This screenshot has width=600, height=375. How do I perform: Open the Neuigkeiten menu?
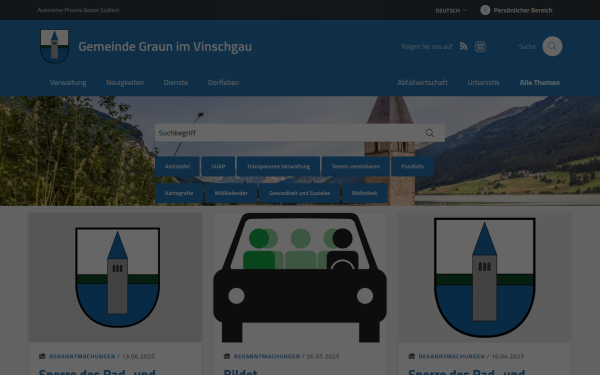click(x=125, y=82)
